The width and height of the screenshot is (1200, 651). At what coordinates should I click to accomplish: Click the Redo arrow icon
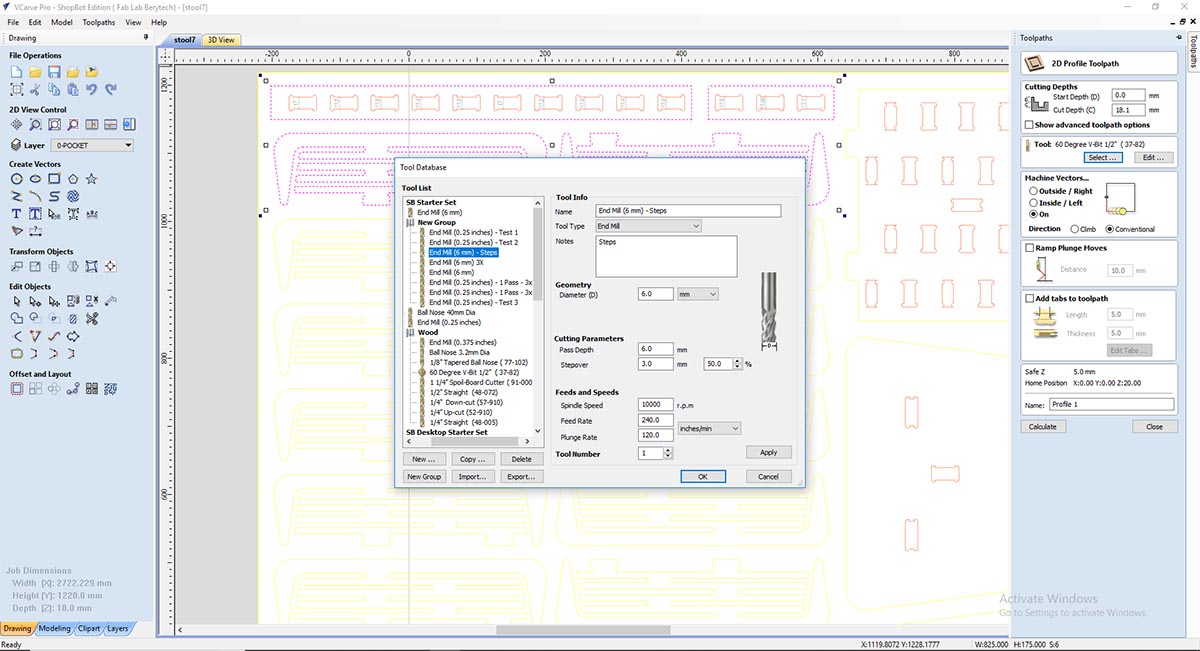coord(111,90)
